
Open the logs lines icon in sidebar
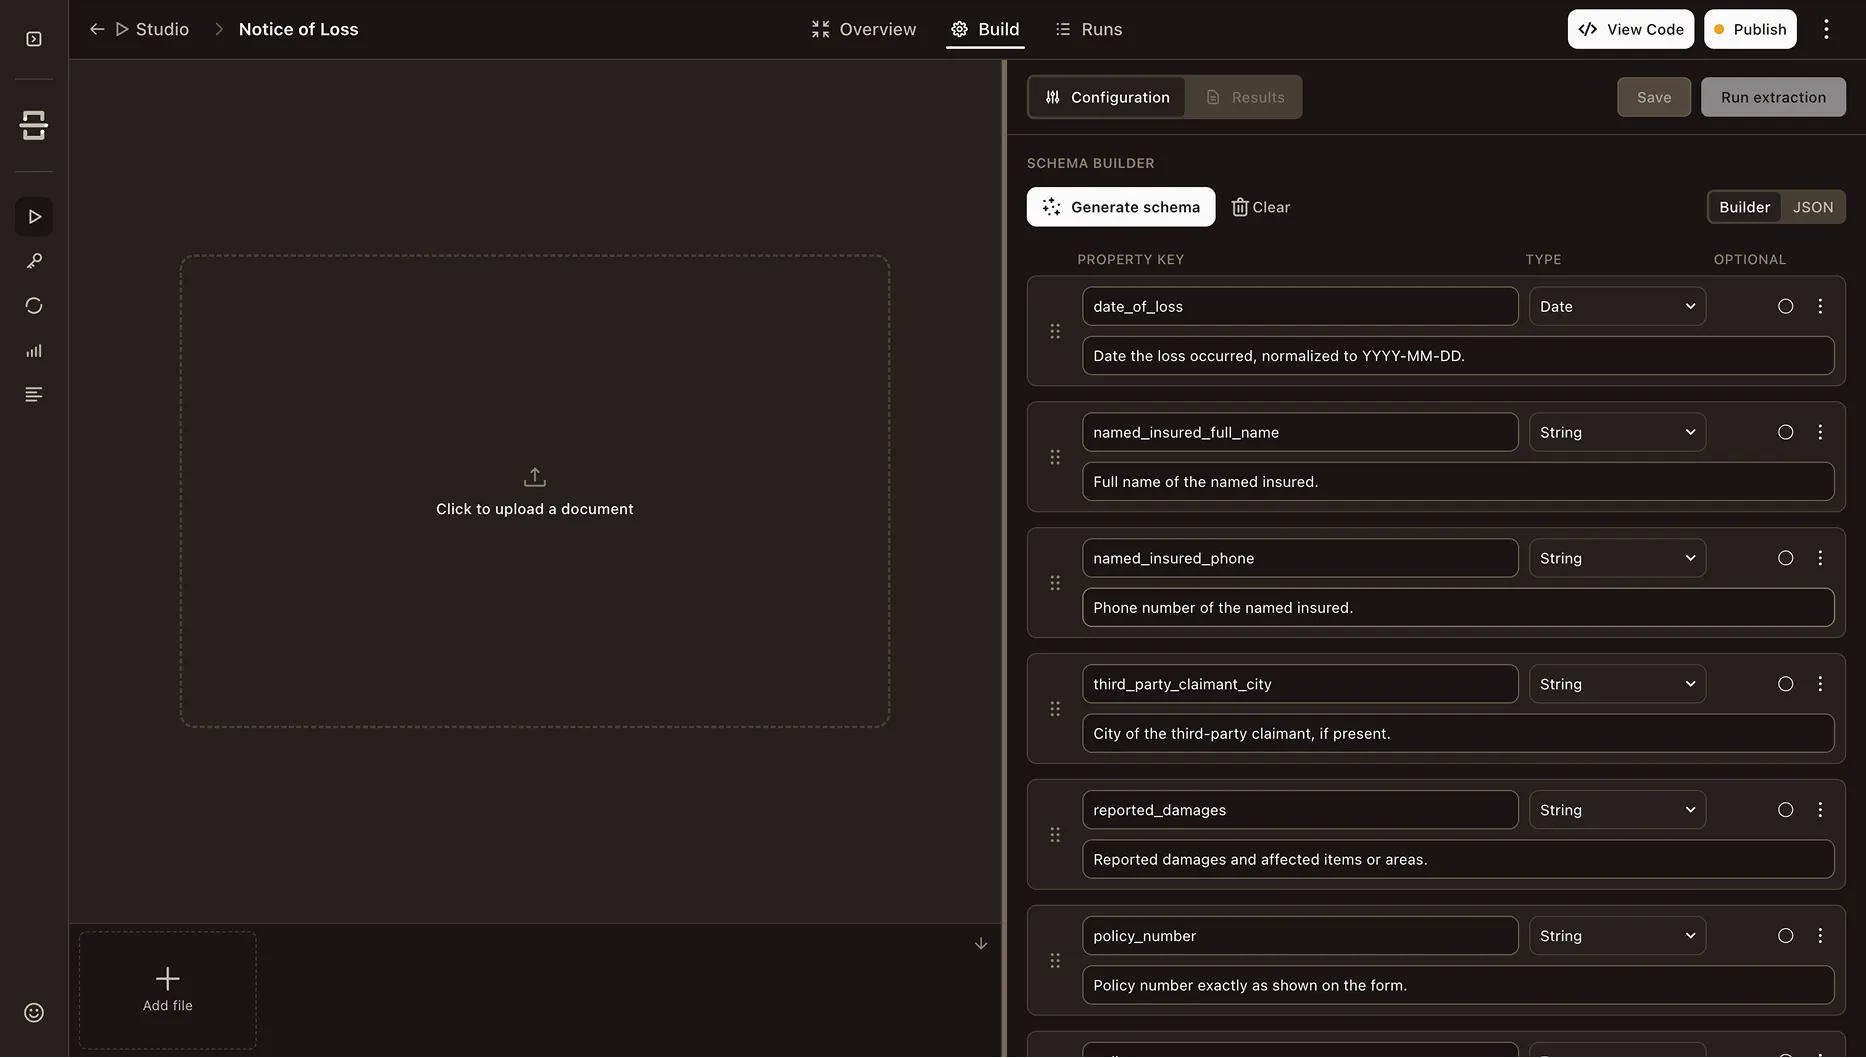coord(34,395)
